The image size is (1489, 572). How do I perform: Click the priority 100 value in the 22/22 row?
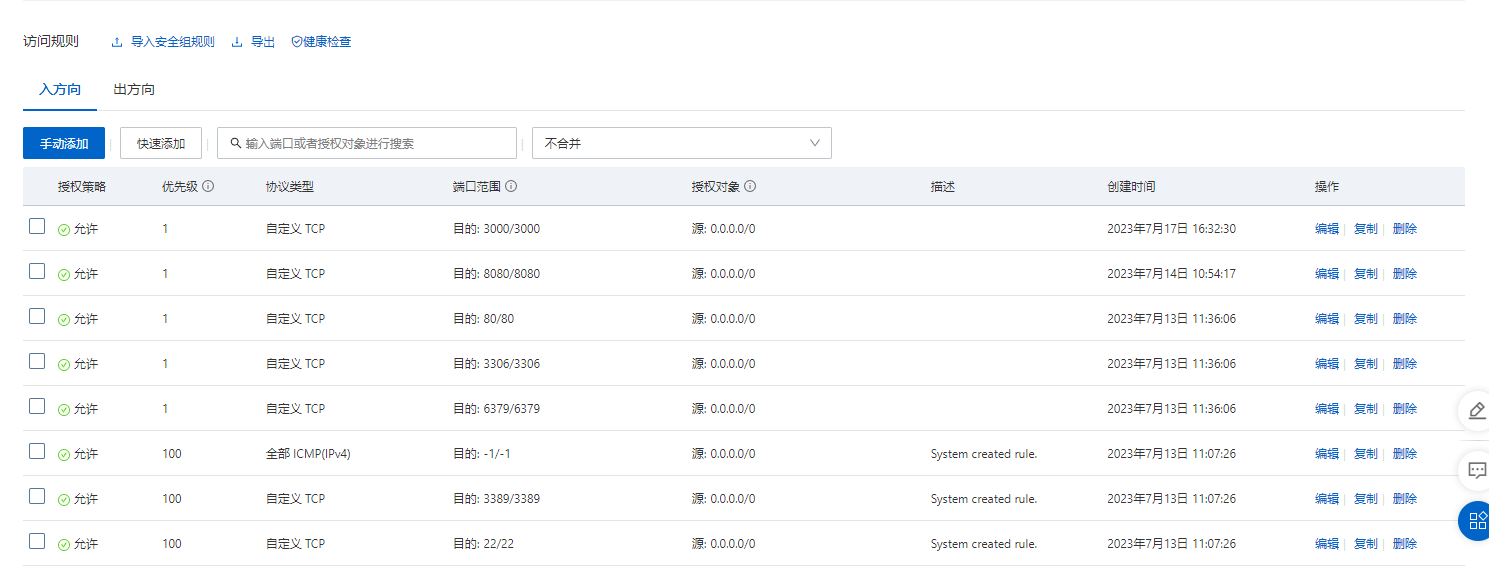[172, 544]
